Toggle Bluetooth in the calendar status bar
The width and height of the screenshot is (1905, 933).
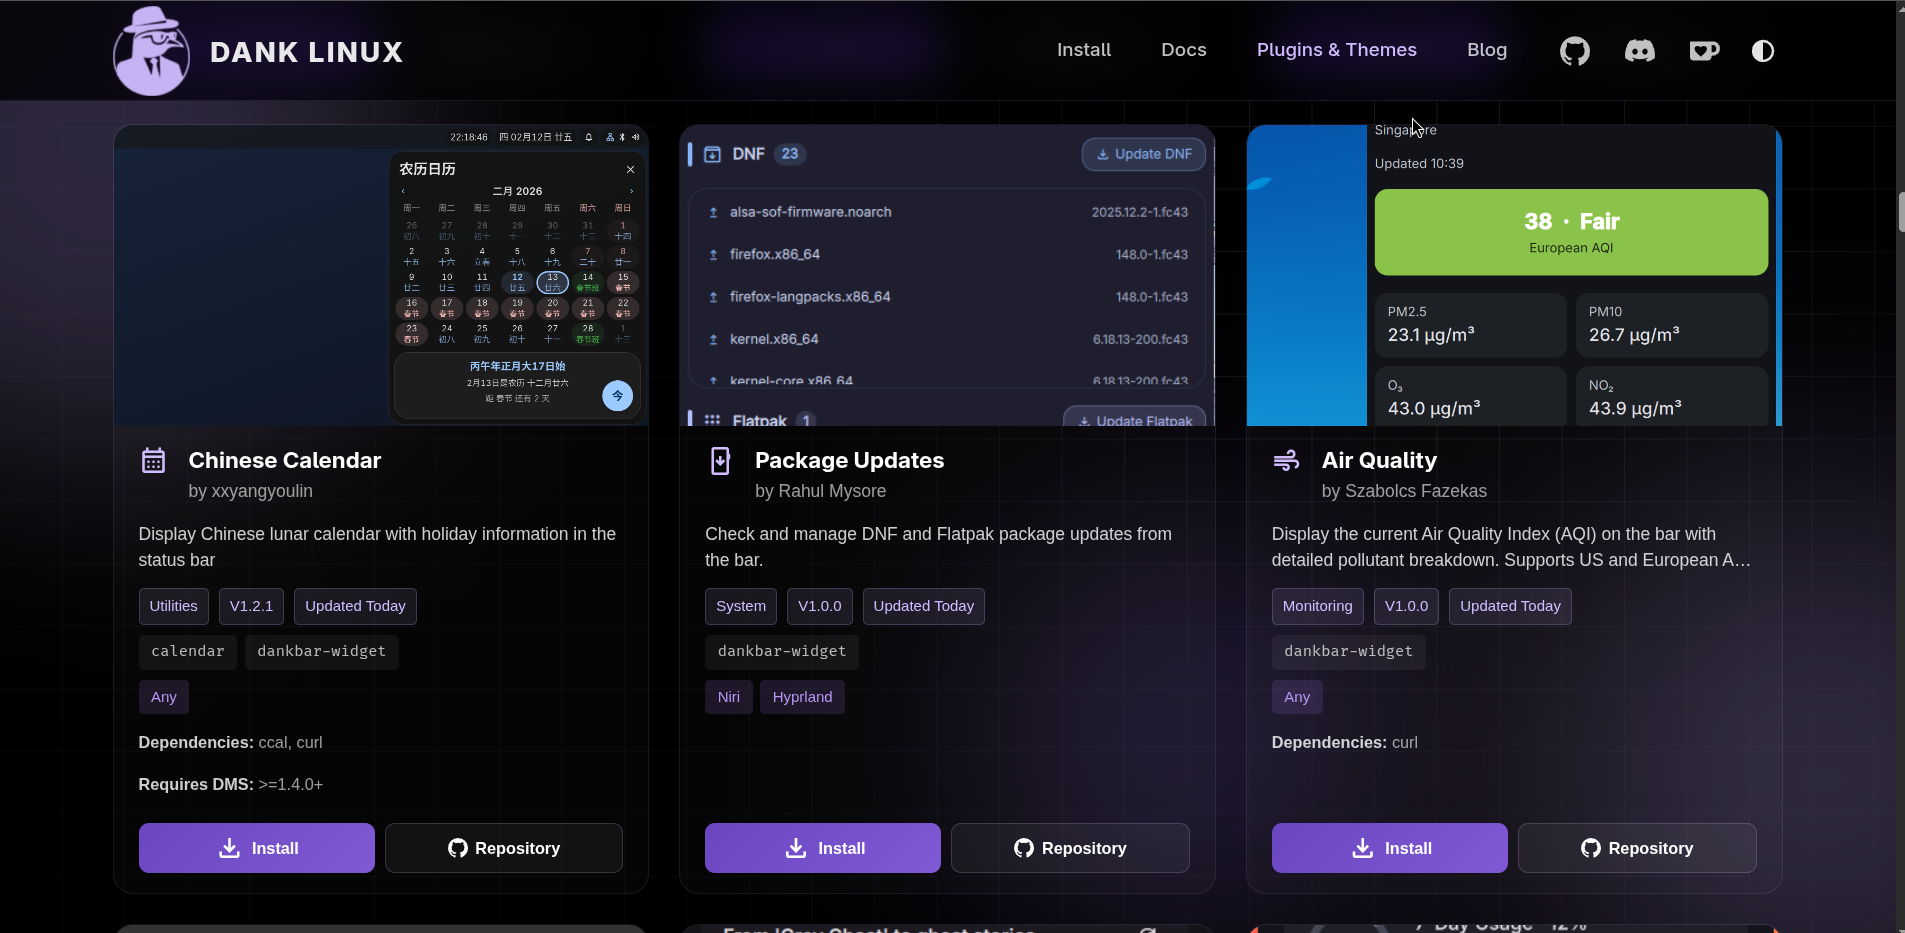pyautogui.click(x=622, y=138)
